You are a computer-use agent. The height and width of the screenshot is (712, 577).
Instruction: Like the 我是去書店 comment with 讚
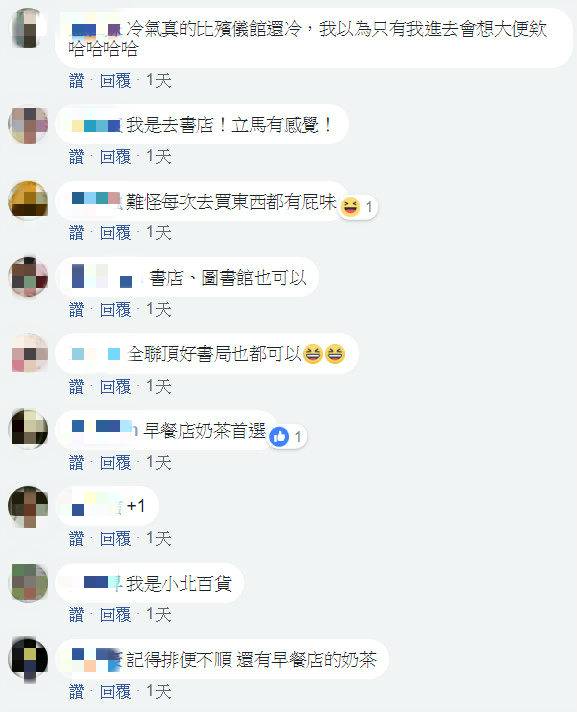pyautogui.click(x=77, y=157)
